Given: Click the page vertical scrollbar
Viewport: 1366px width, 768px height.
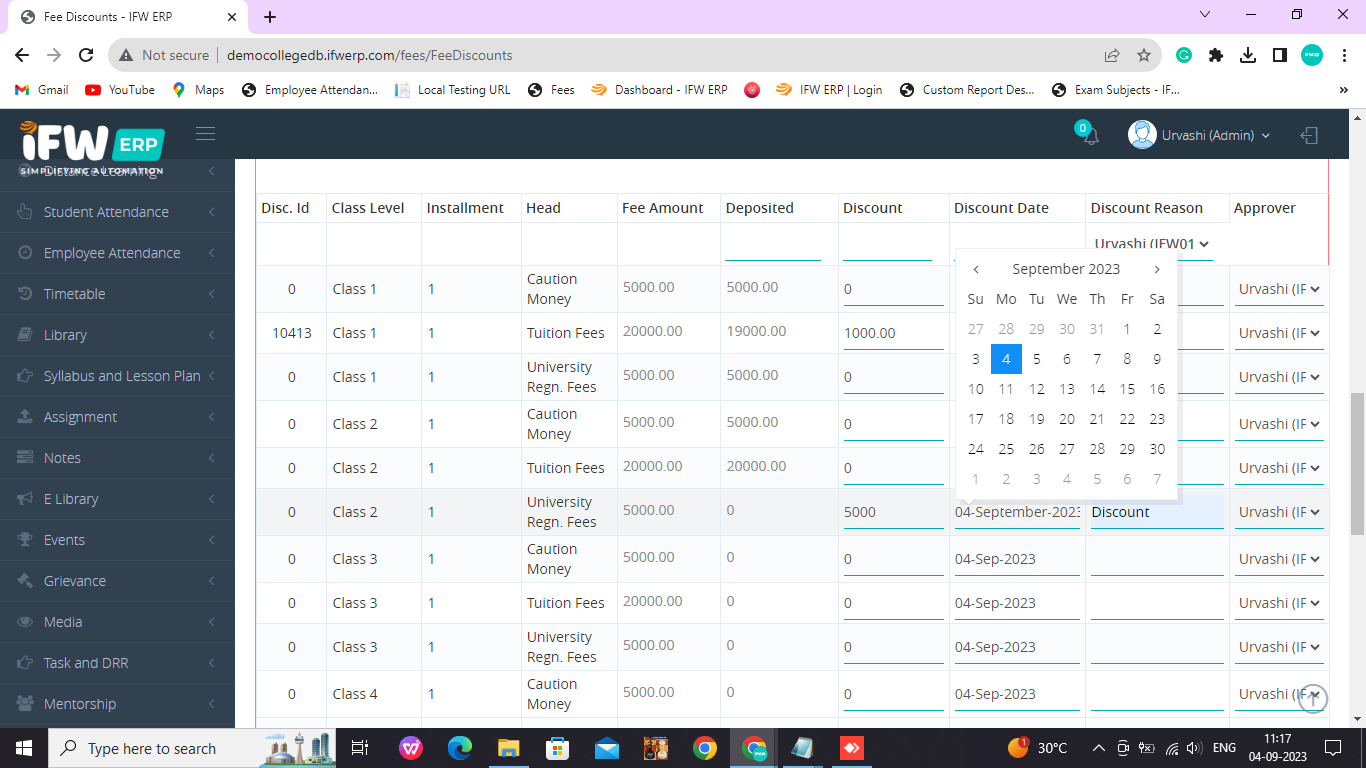Looking at the screenshot, I should [1357, 464].
